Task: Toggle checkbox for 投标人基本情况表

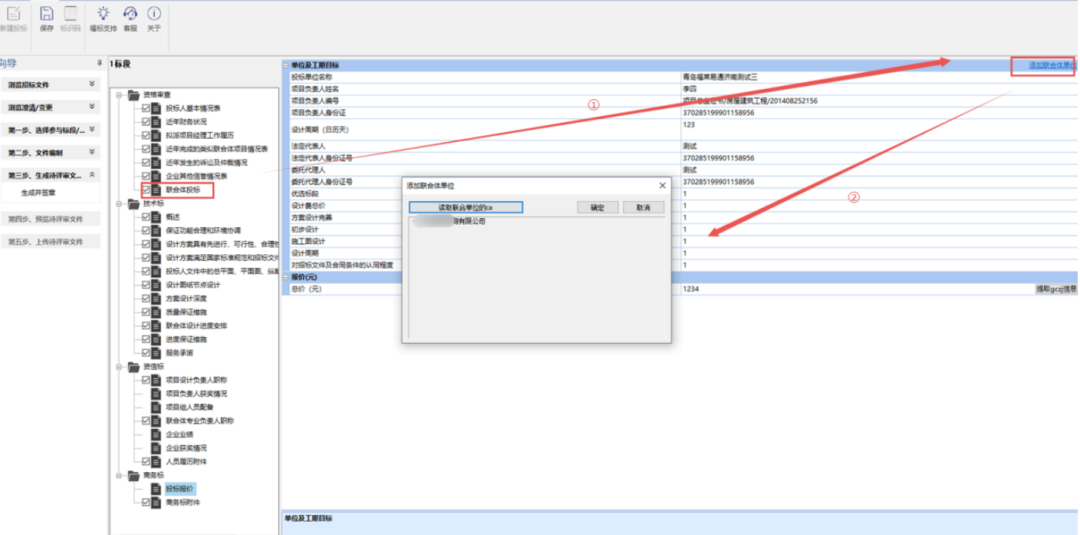Action: 145,109
